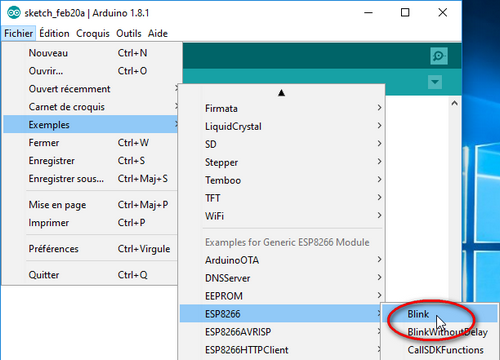Image resolution: width=500 pixels, height=360 pixels.
Task: Open the Fichier menu
Action: (x=18, y=33)
